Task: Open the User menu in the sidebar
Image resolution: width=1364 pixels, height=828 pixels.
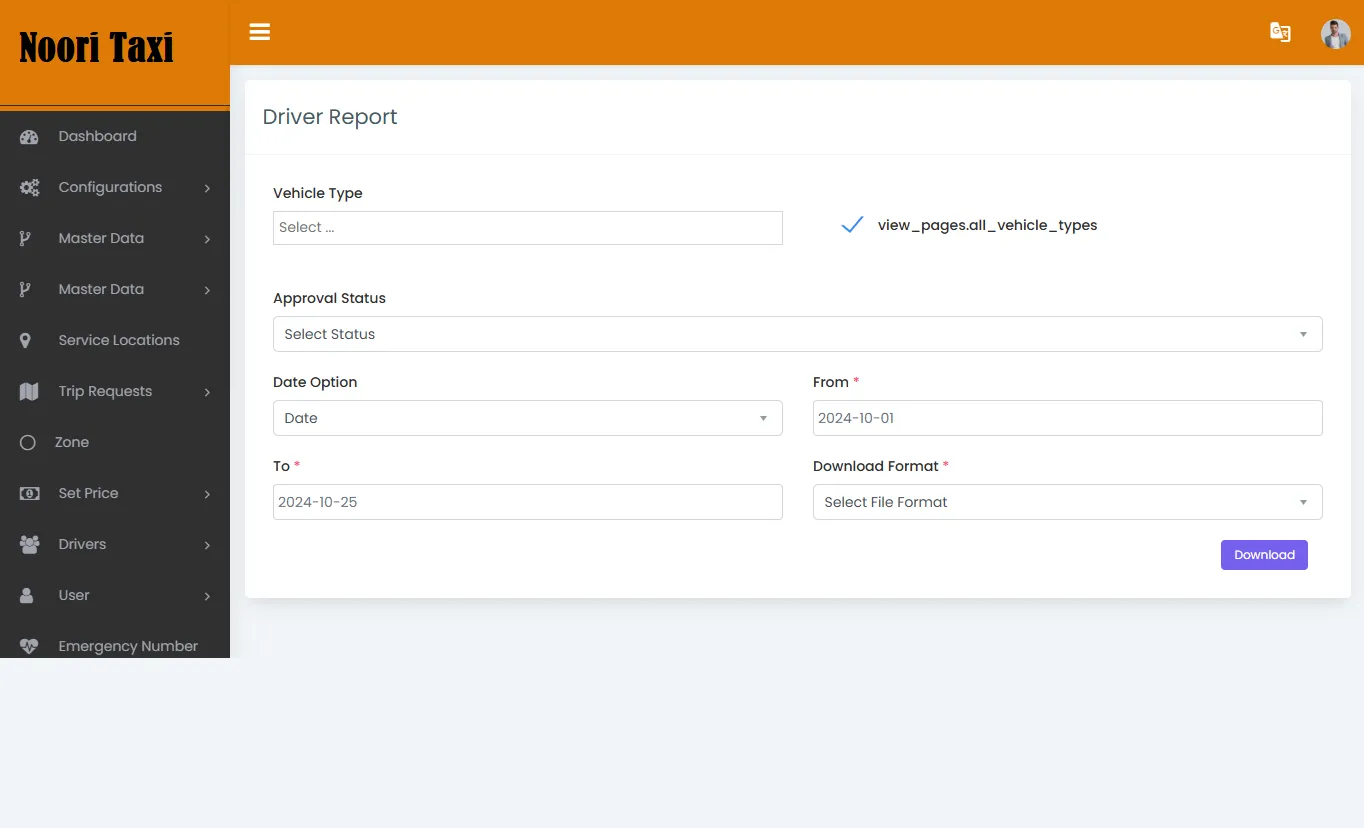Action: 27,595
